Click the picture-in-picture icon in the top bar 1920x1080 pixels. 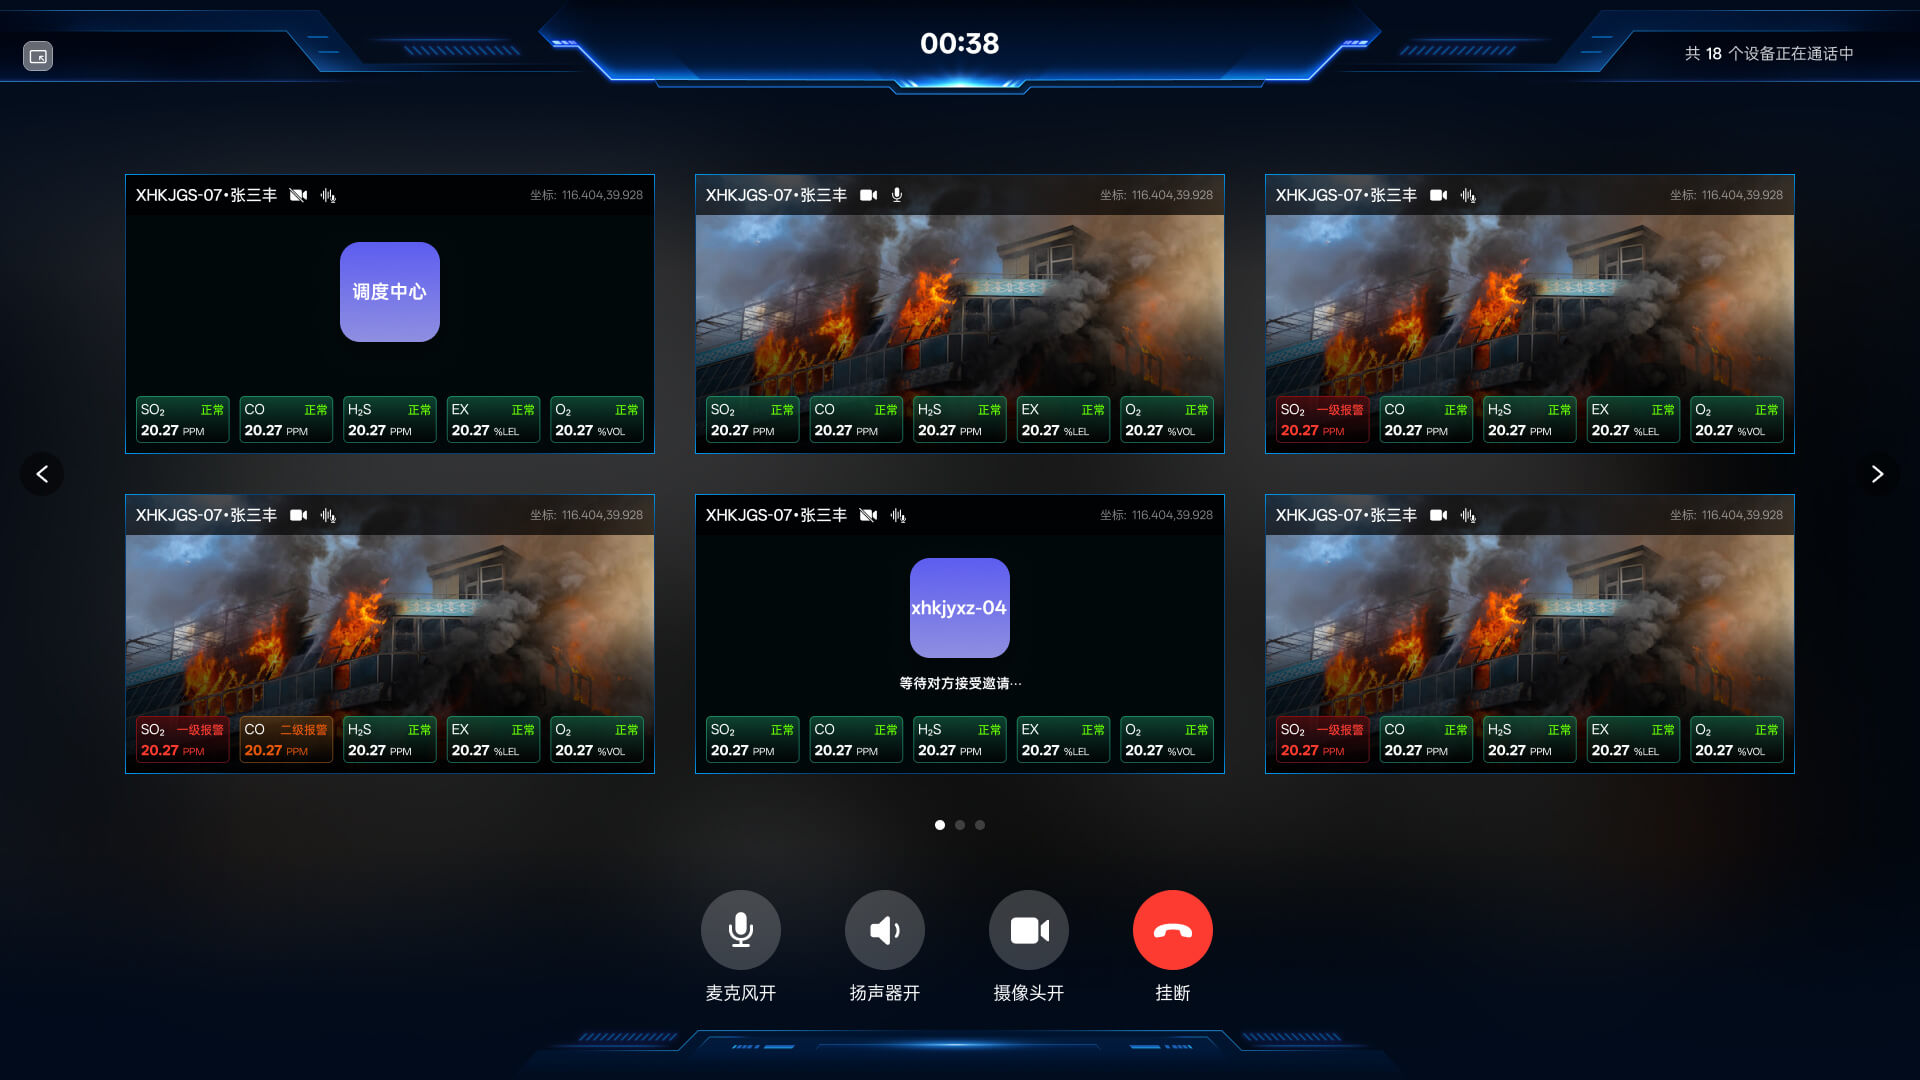38,56
